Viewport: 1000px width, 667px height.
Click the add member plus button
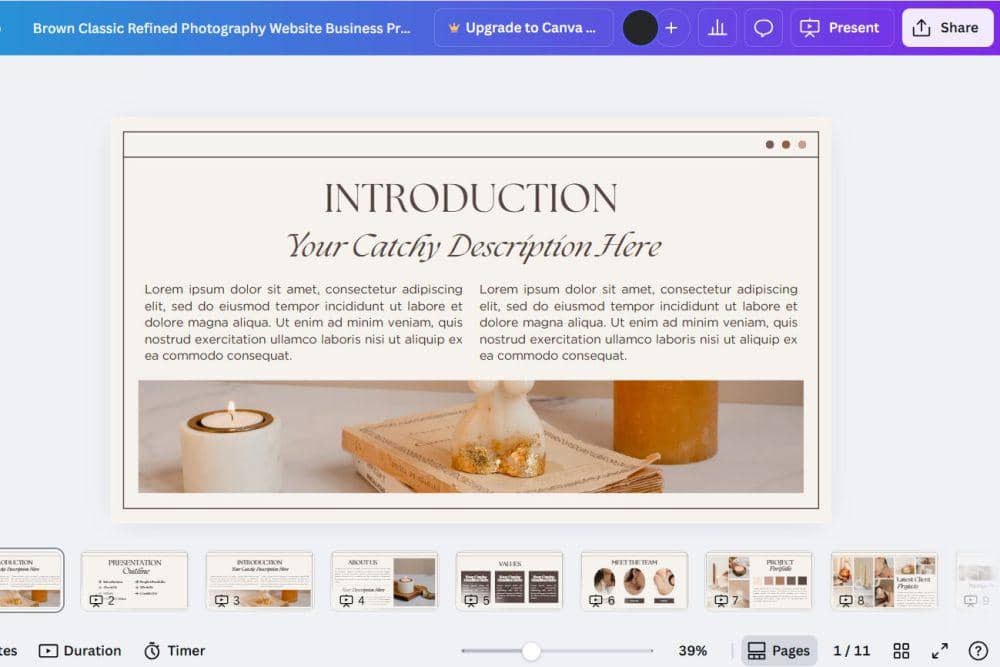pyautogui.click(x=671, y=27)
